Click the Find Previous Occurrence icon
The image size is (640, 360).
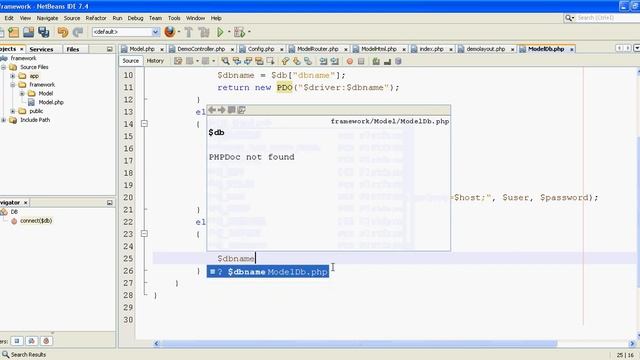point(237,61)
